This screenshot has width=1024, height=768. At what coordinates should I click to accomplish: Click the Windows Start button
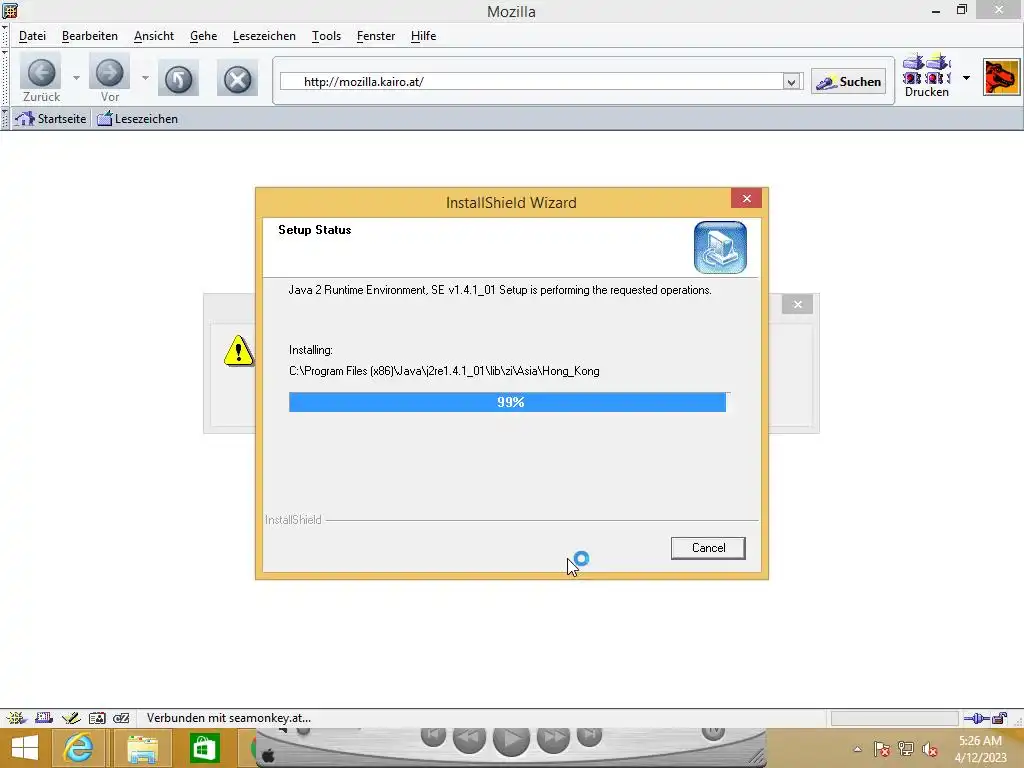25,748
